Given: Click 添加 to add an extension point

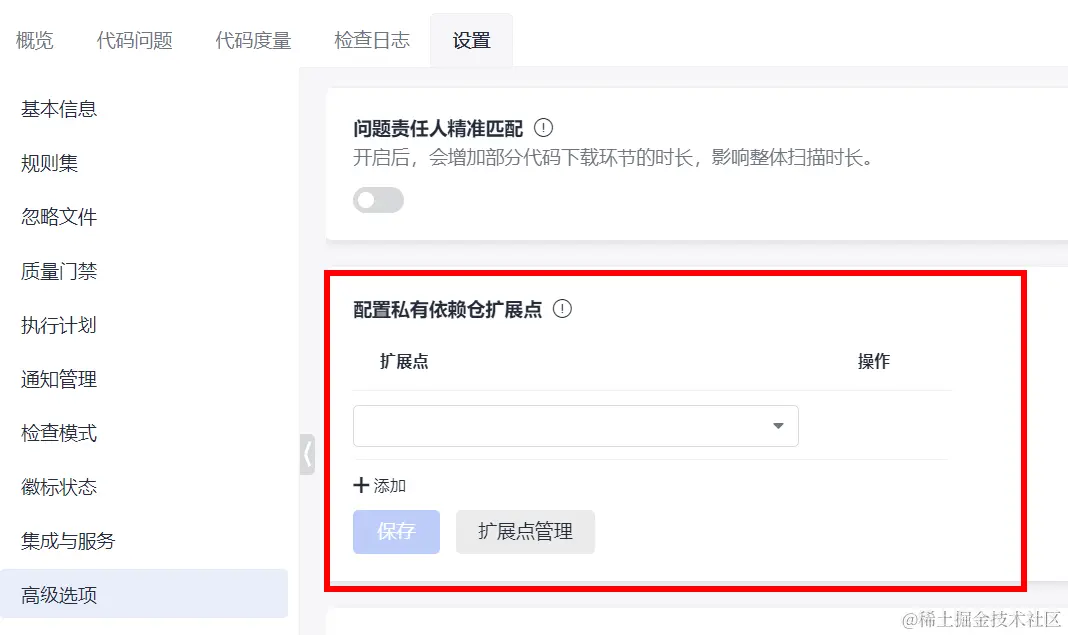Looking at the screenshot, I should tap(380, 486).
